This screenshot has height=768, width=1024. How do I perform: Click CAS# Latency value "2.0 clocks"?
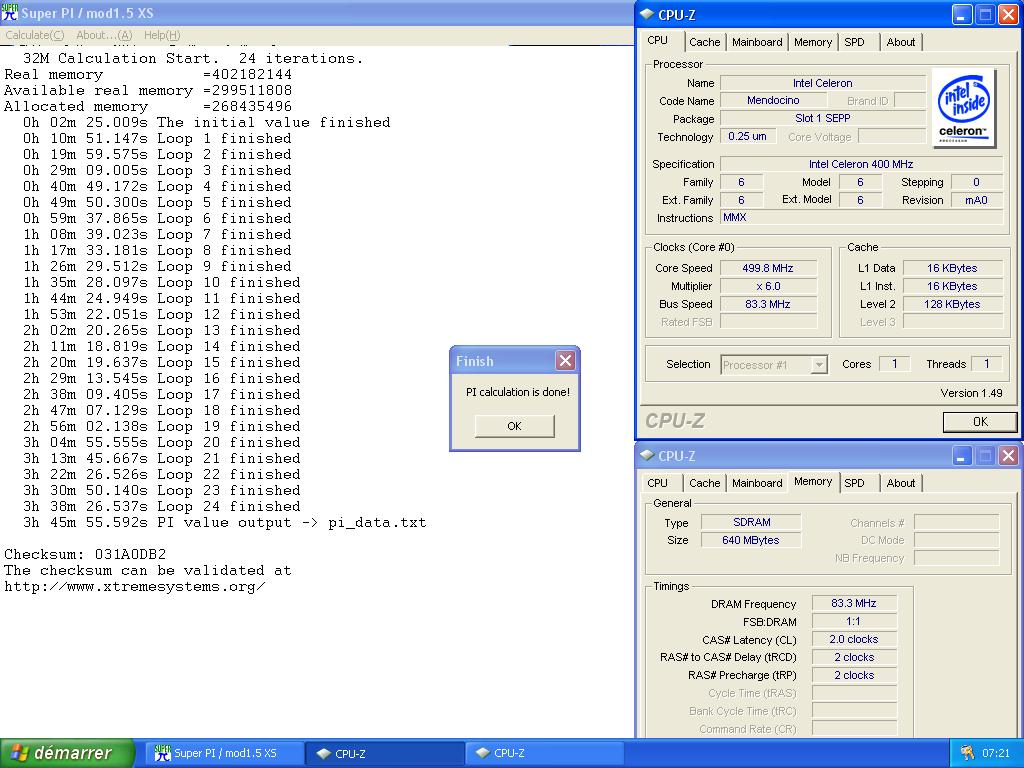pyautogui.click(x=854, y=639)
